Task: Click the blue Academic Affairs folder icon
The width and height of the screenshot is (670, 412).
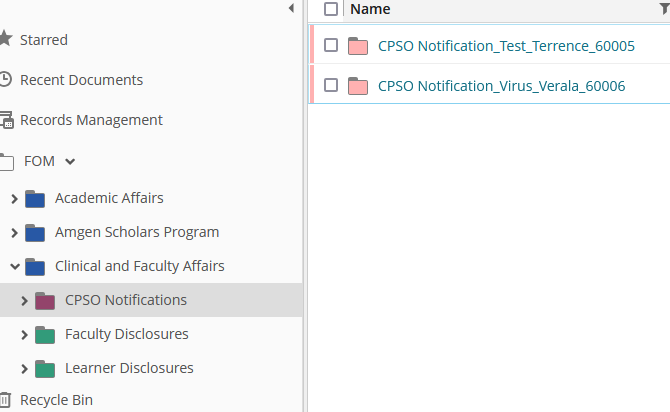Action: point(35,199)
